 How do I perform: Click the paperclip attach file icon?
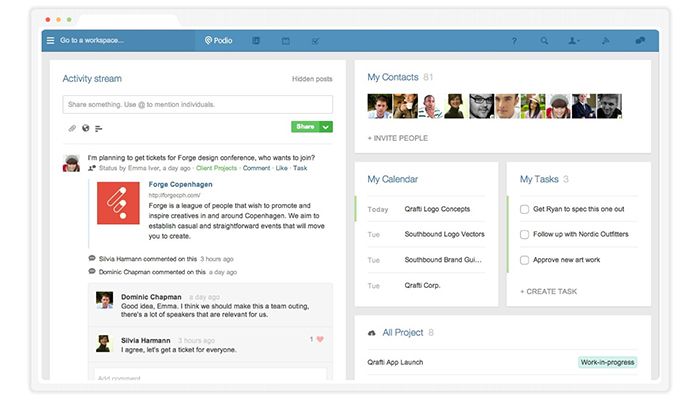pyautogui.click(x=72, y=128)
